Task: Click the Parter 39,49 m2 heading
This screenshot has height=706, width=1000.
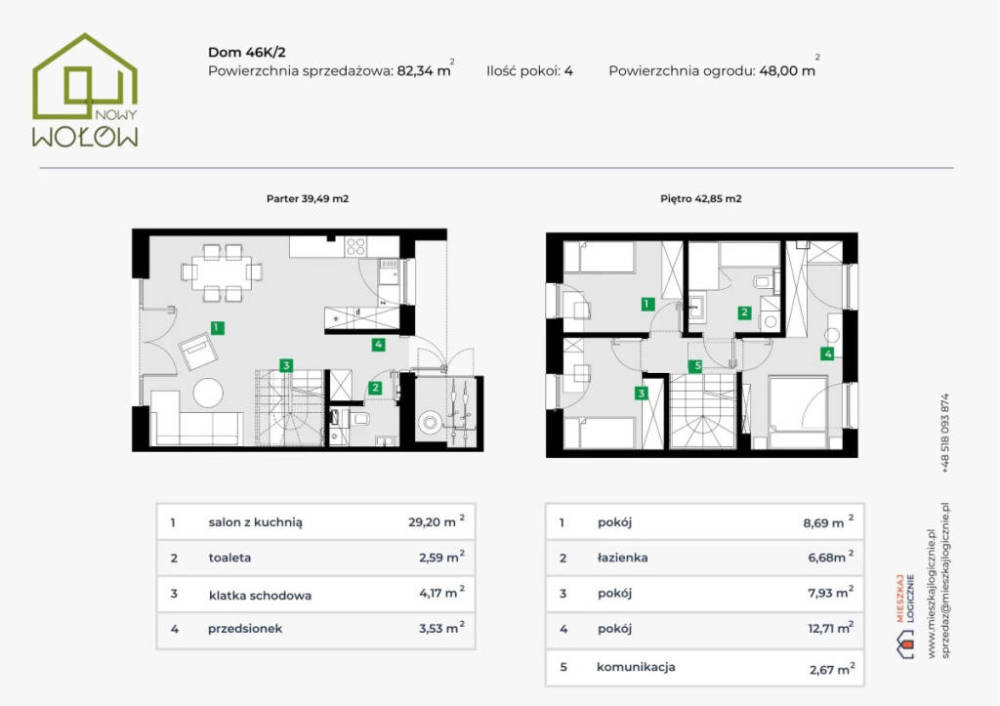Action: pos(307,198)
